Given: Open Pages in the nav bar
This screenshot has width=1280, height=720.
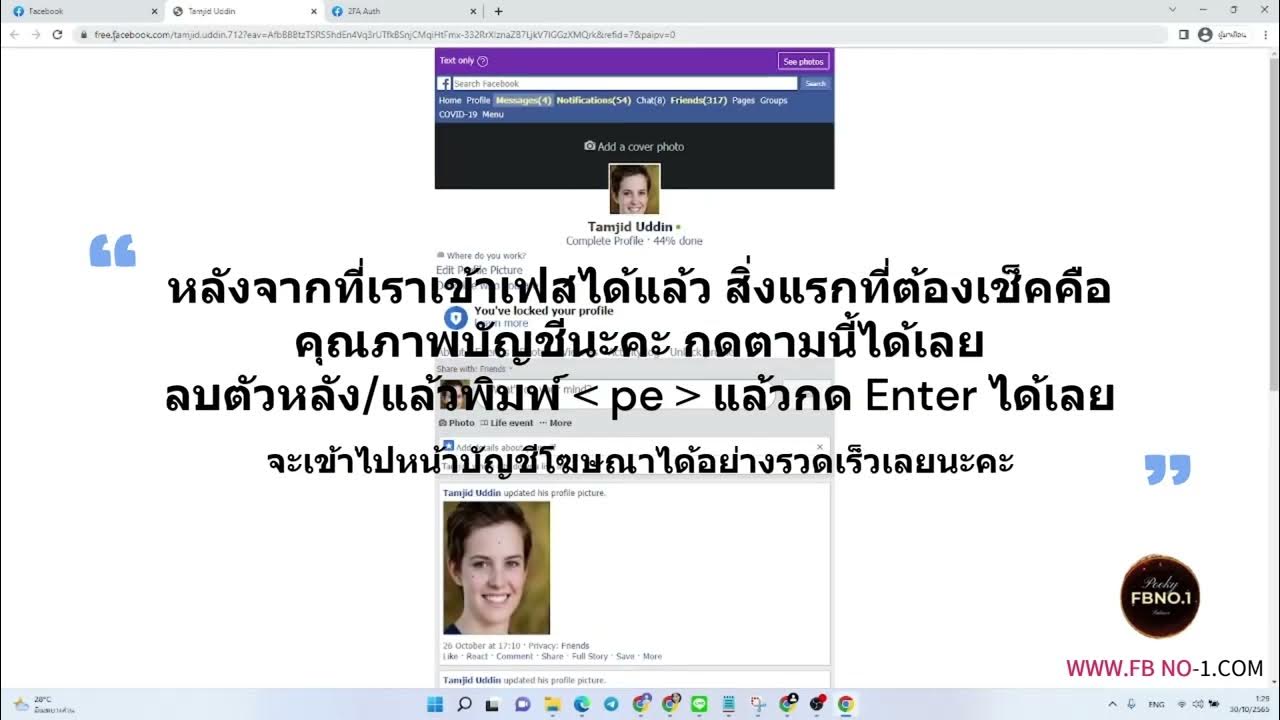Looking at the screenshot, I should [x=743, y=100].
